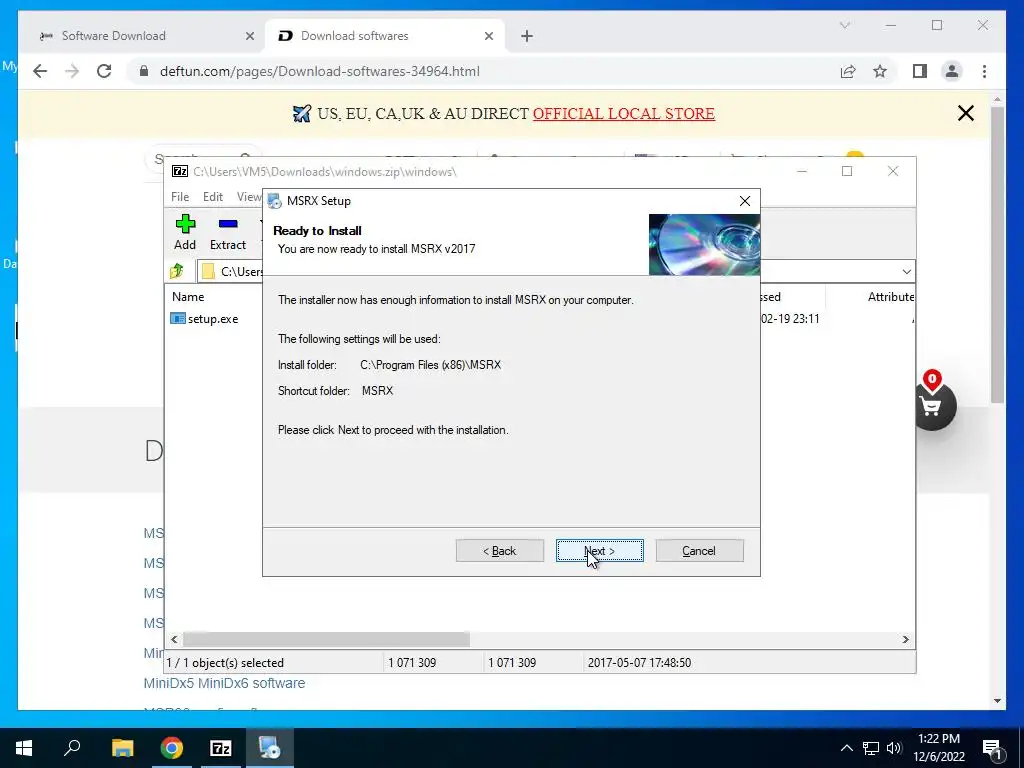Share this page icon in address bar
This screenshot has height=768, width=1024.
(x=848, y=71)
